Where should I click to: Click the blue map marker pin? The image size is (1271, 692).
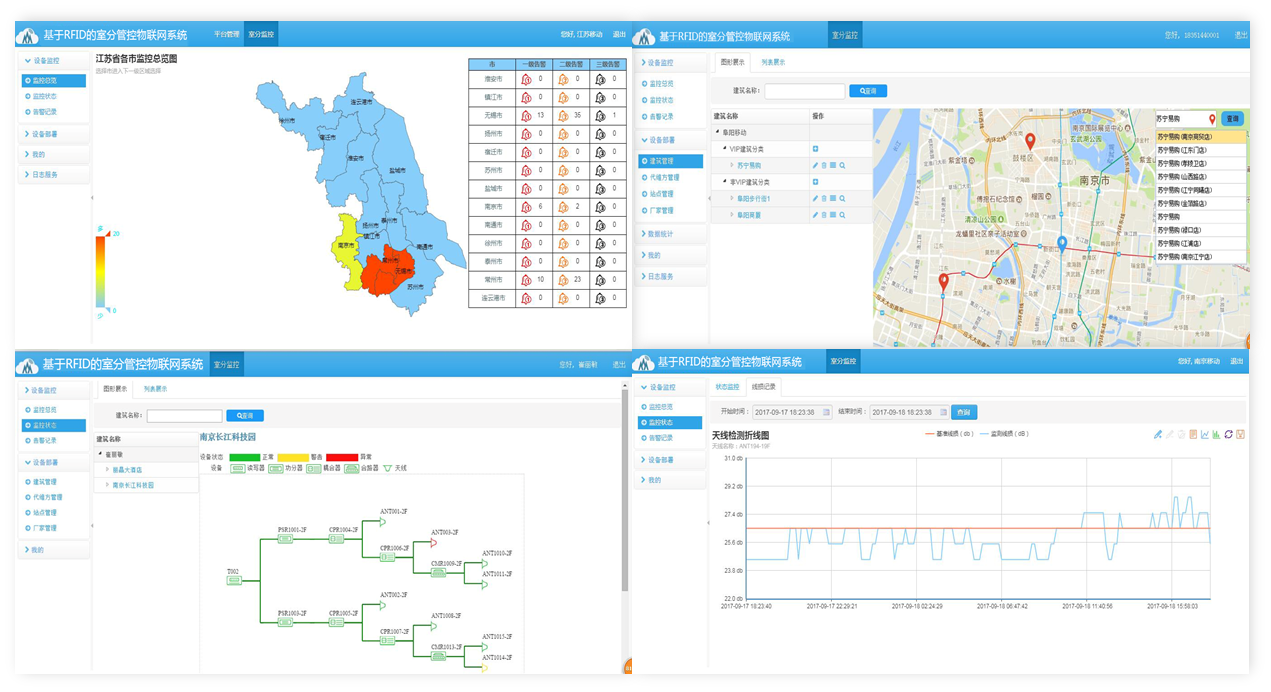coord(1062,243)
